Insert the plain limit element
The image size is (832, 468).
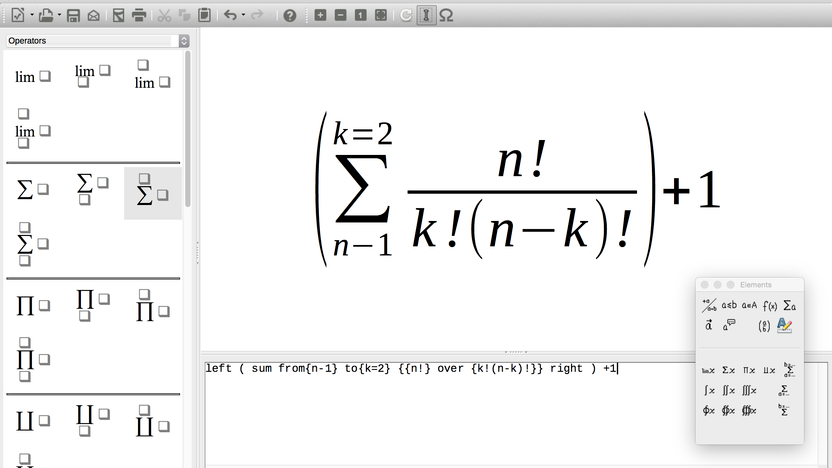point(33,77)
